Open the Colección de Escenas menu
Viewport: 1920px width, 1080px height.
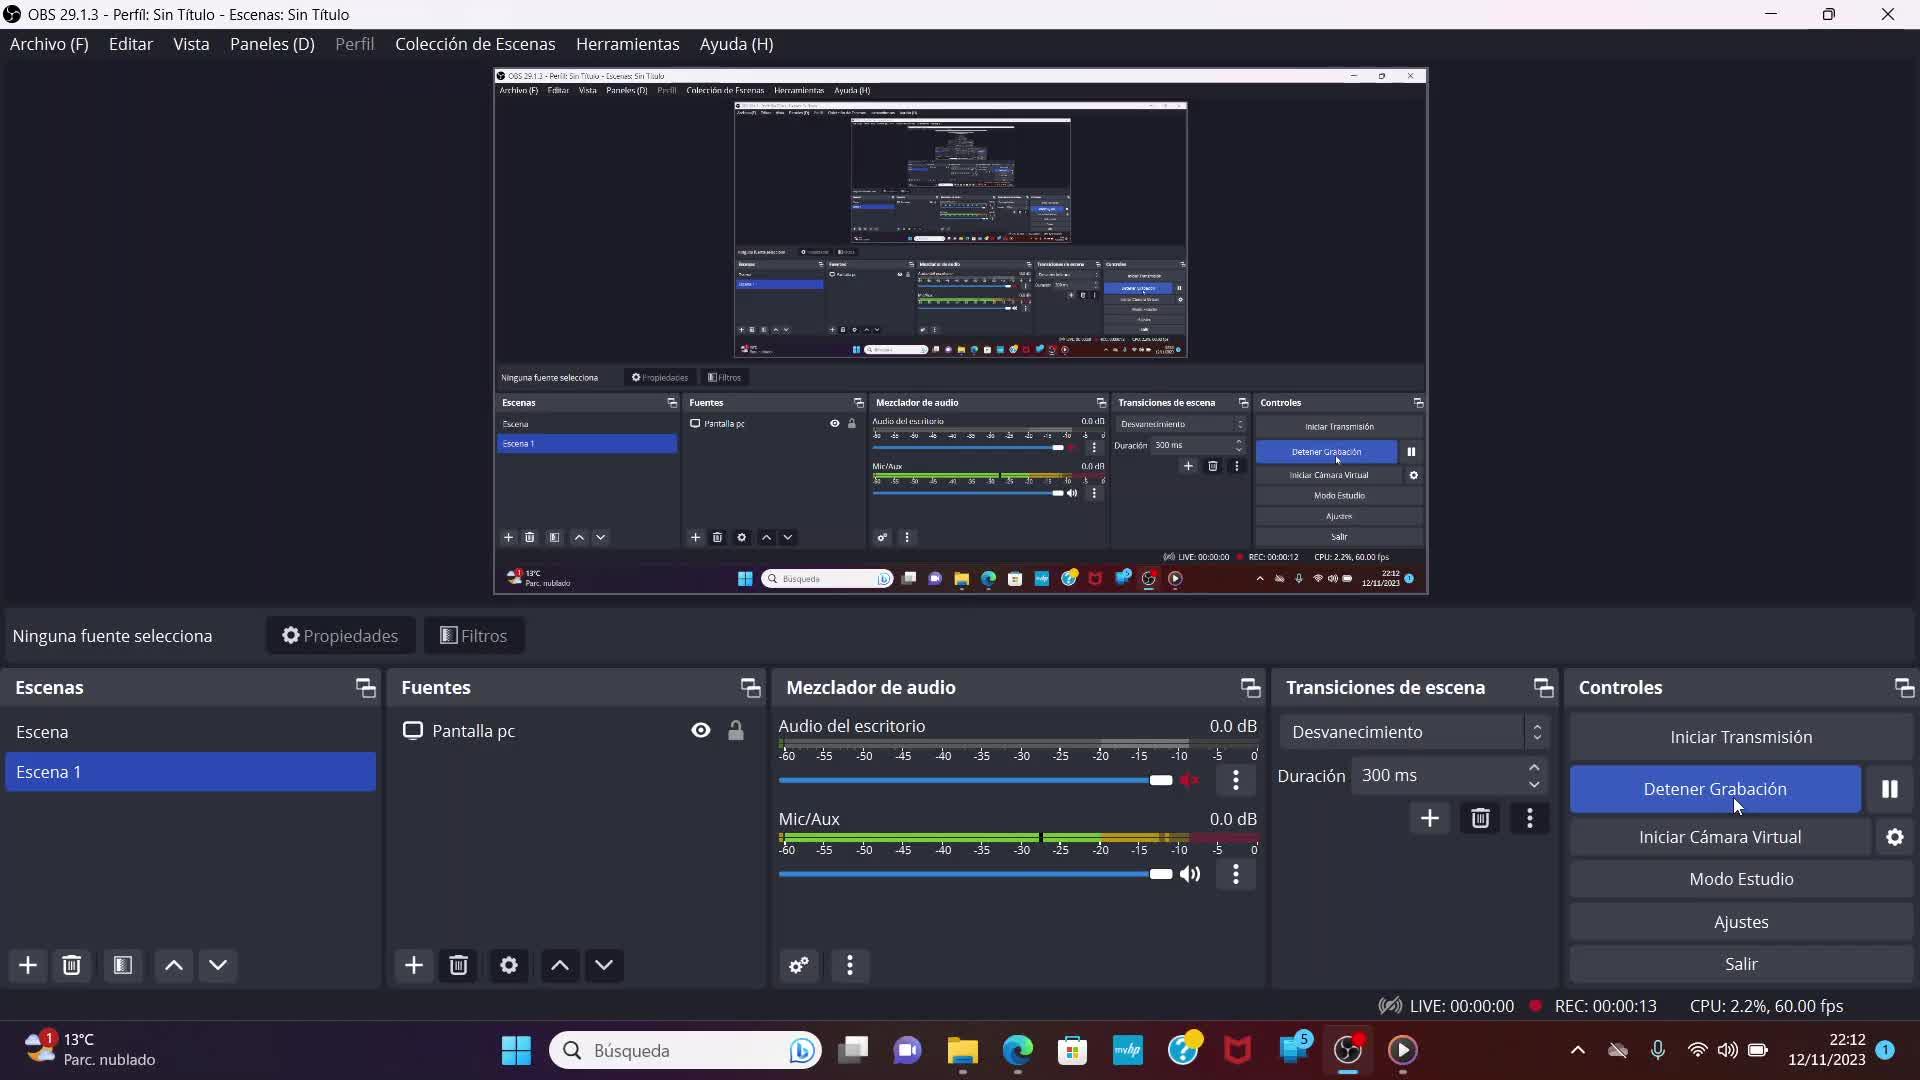point(475,44)
